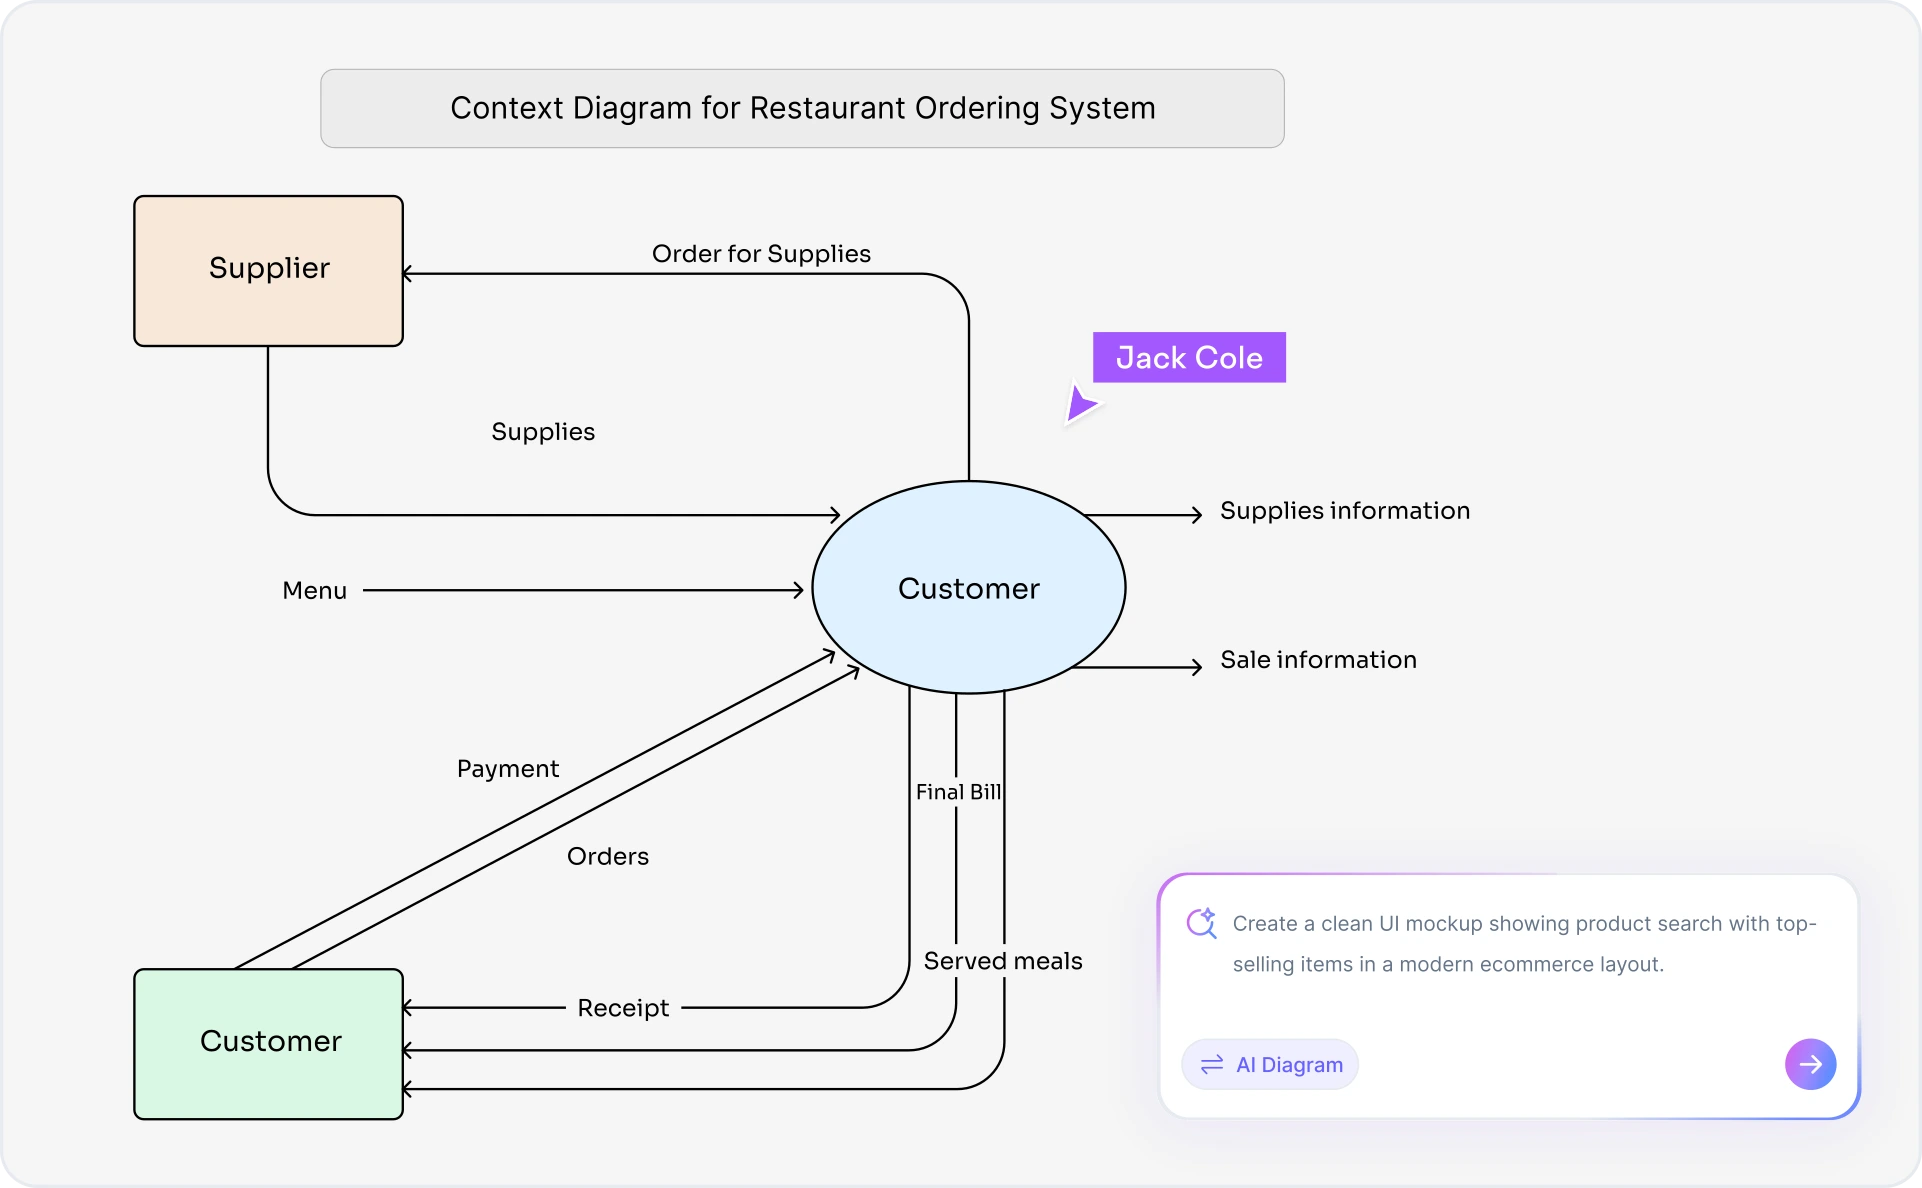Click the Jack Cole name tag
Image resolution: width=1922 pixels, height=1188 pixels.
1189,357
